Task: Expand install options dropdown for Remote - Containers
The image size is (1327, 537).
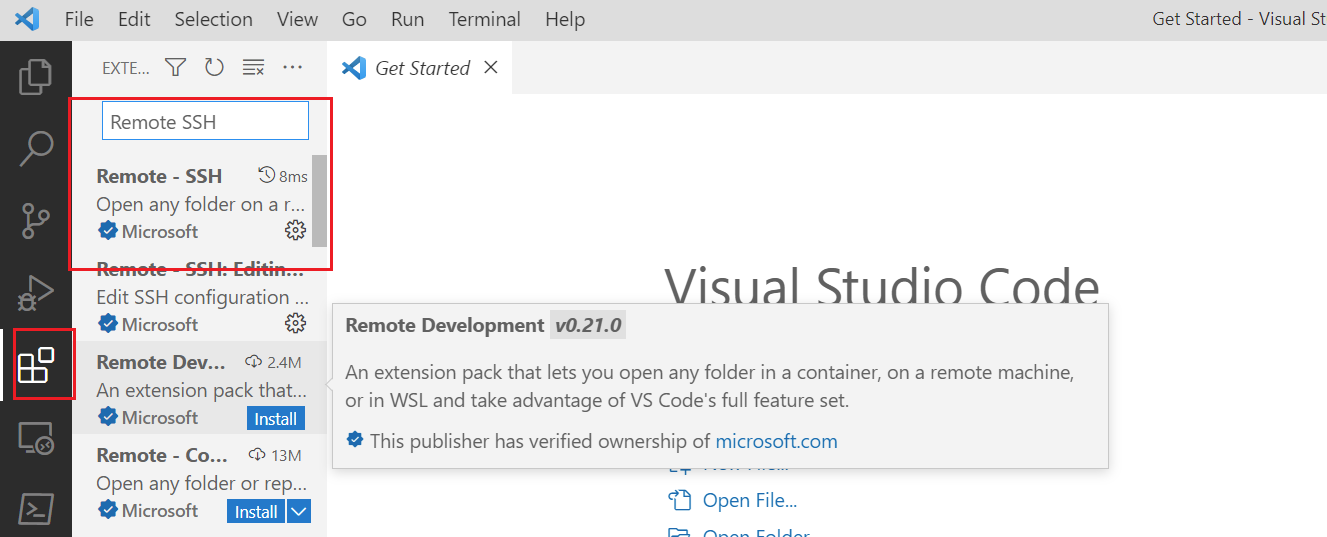Action: pos(299,511)
